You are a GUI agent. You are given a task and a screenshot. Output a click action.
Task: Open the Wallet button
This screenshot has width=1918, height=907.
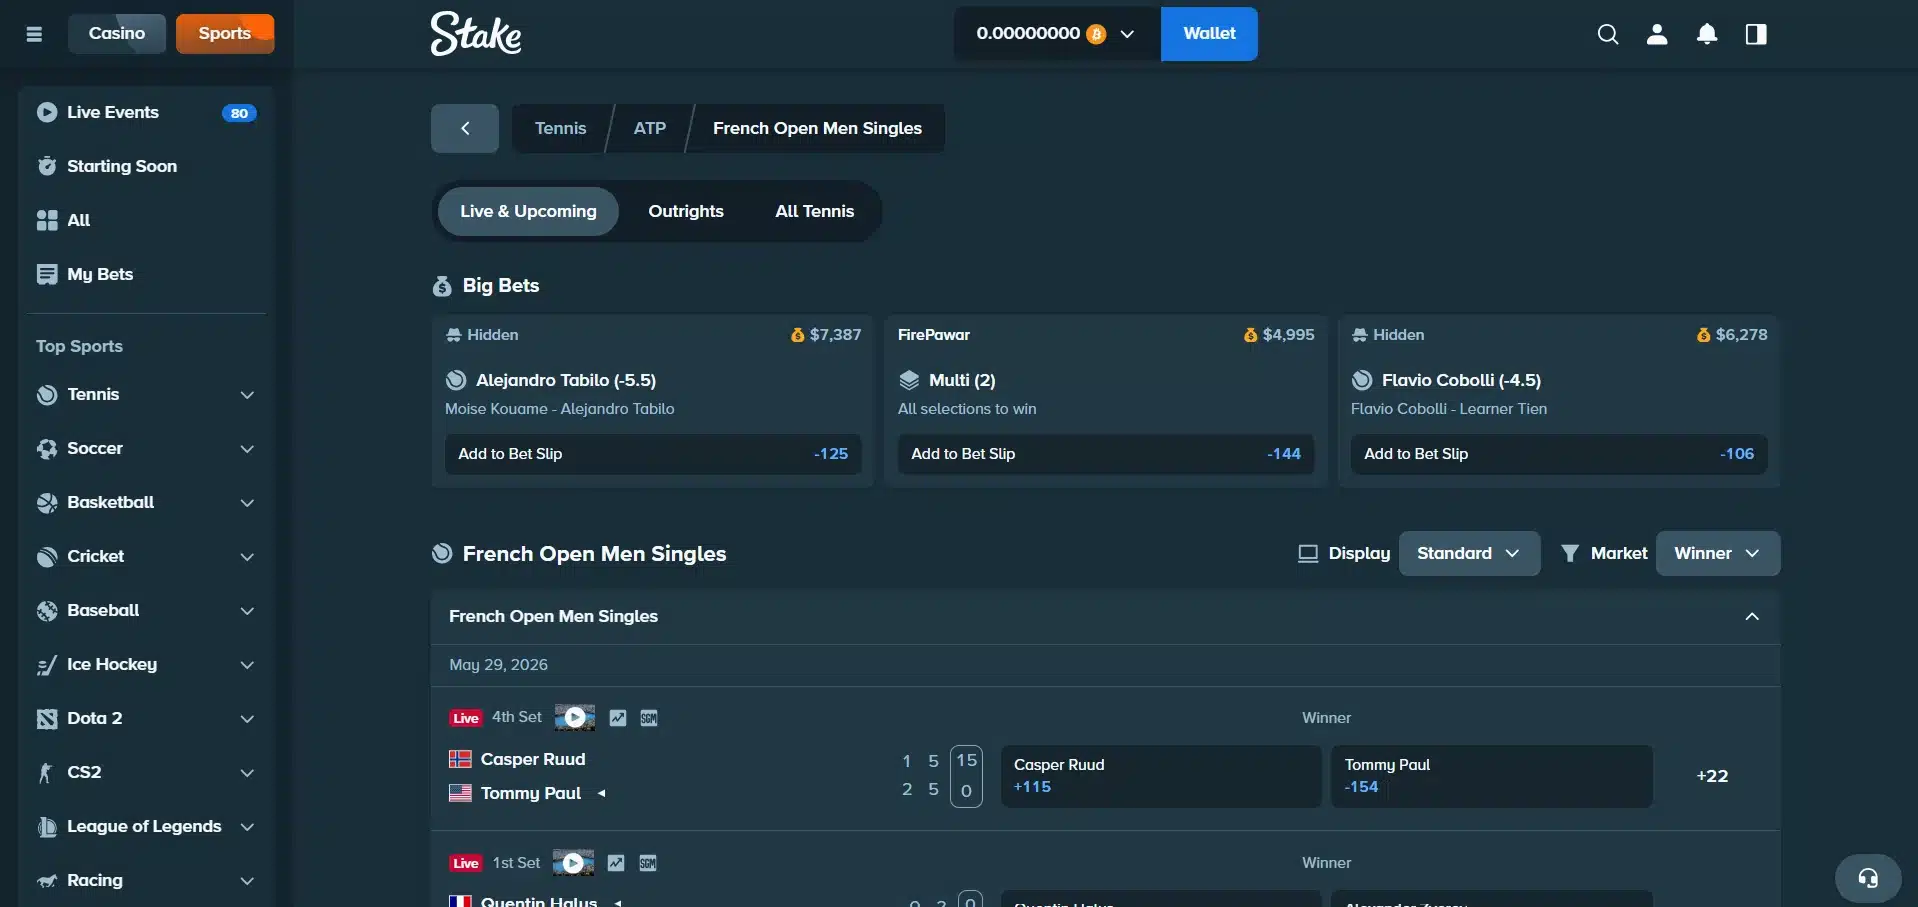(1209, 34)
